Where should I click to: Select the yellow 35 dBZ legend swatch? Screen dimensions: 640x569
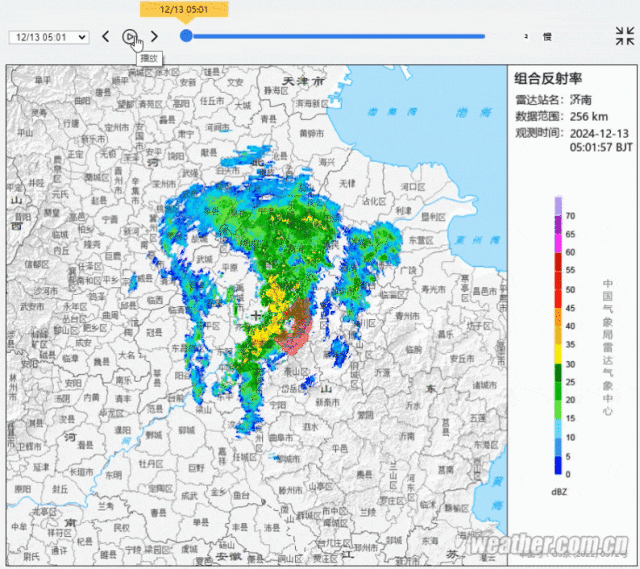(559, 345)
